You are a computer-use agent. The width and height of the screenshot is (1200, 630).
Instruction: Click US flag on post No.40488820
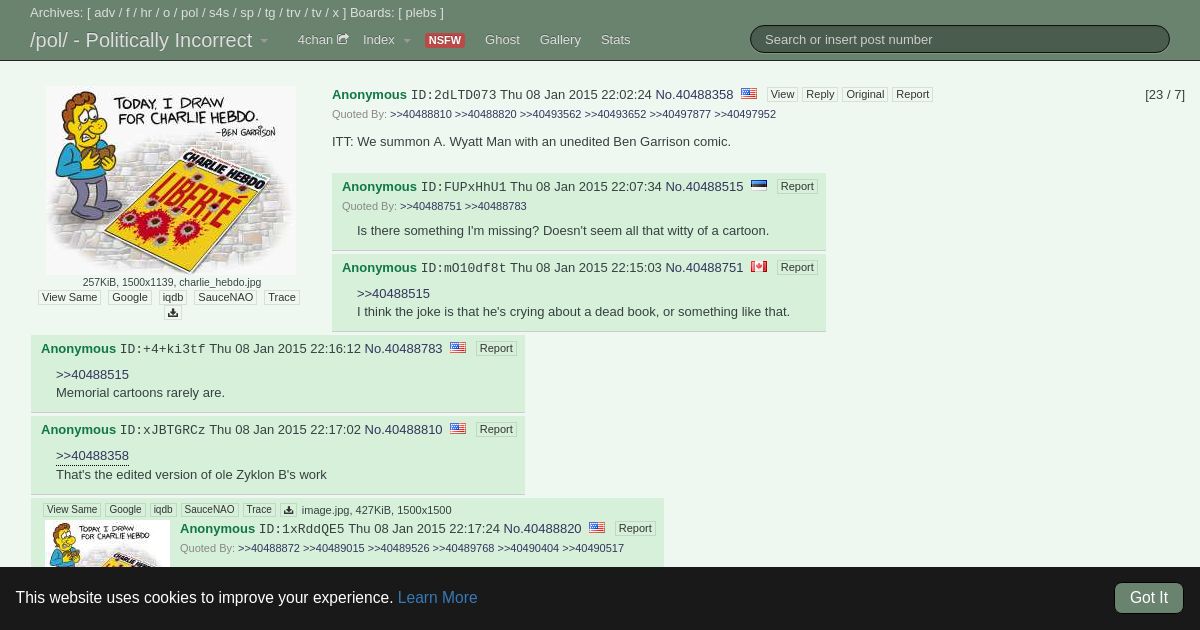point(597,528)
